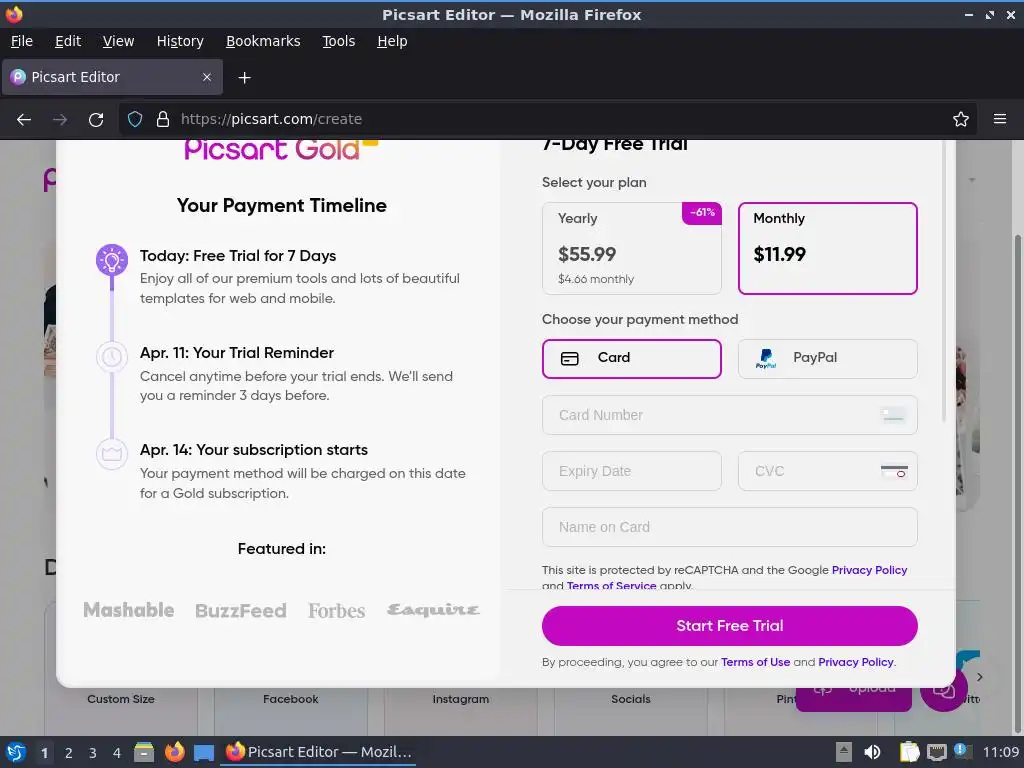Choose Card as payment method
1024x768 pixels.
coord(632,359)
